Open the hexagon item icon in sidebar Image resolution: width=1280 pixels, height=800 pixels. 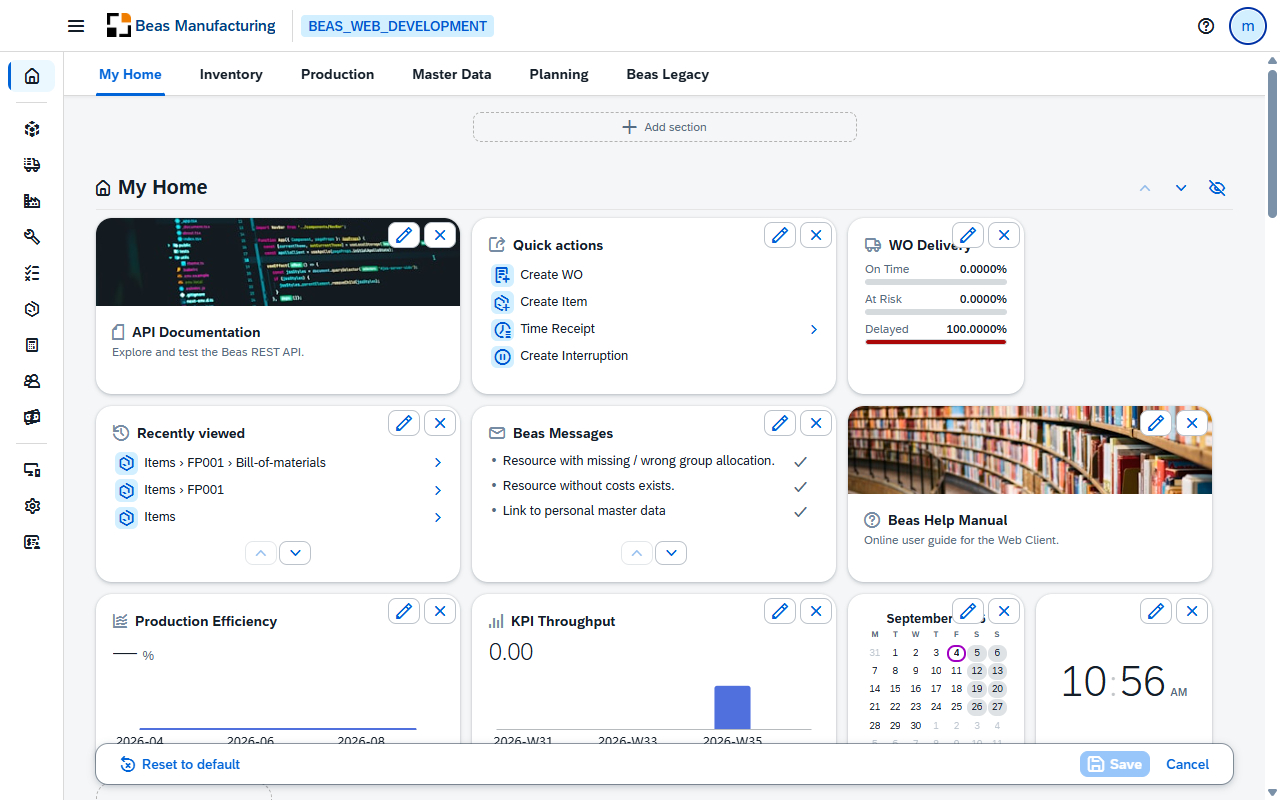[x=32, y=309]
